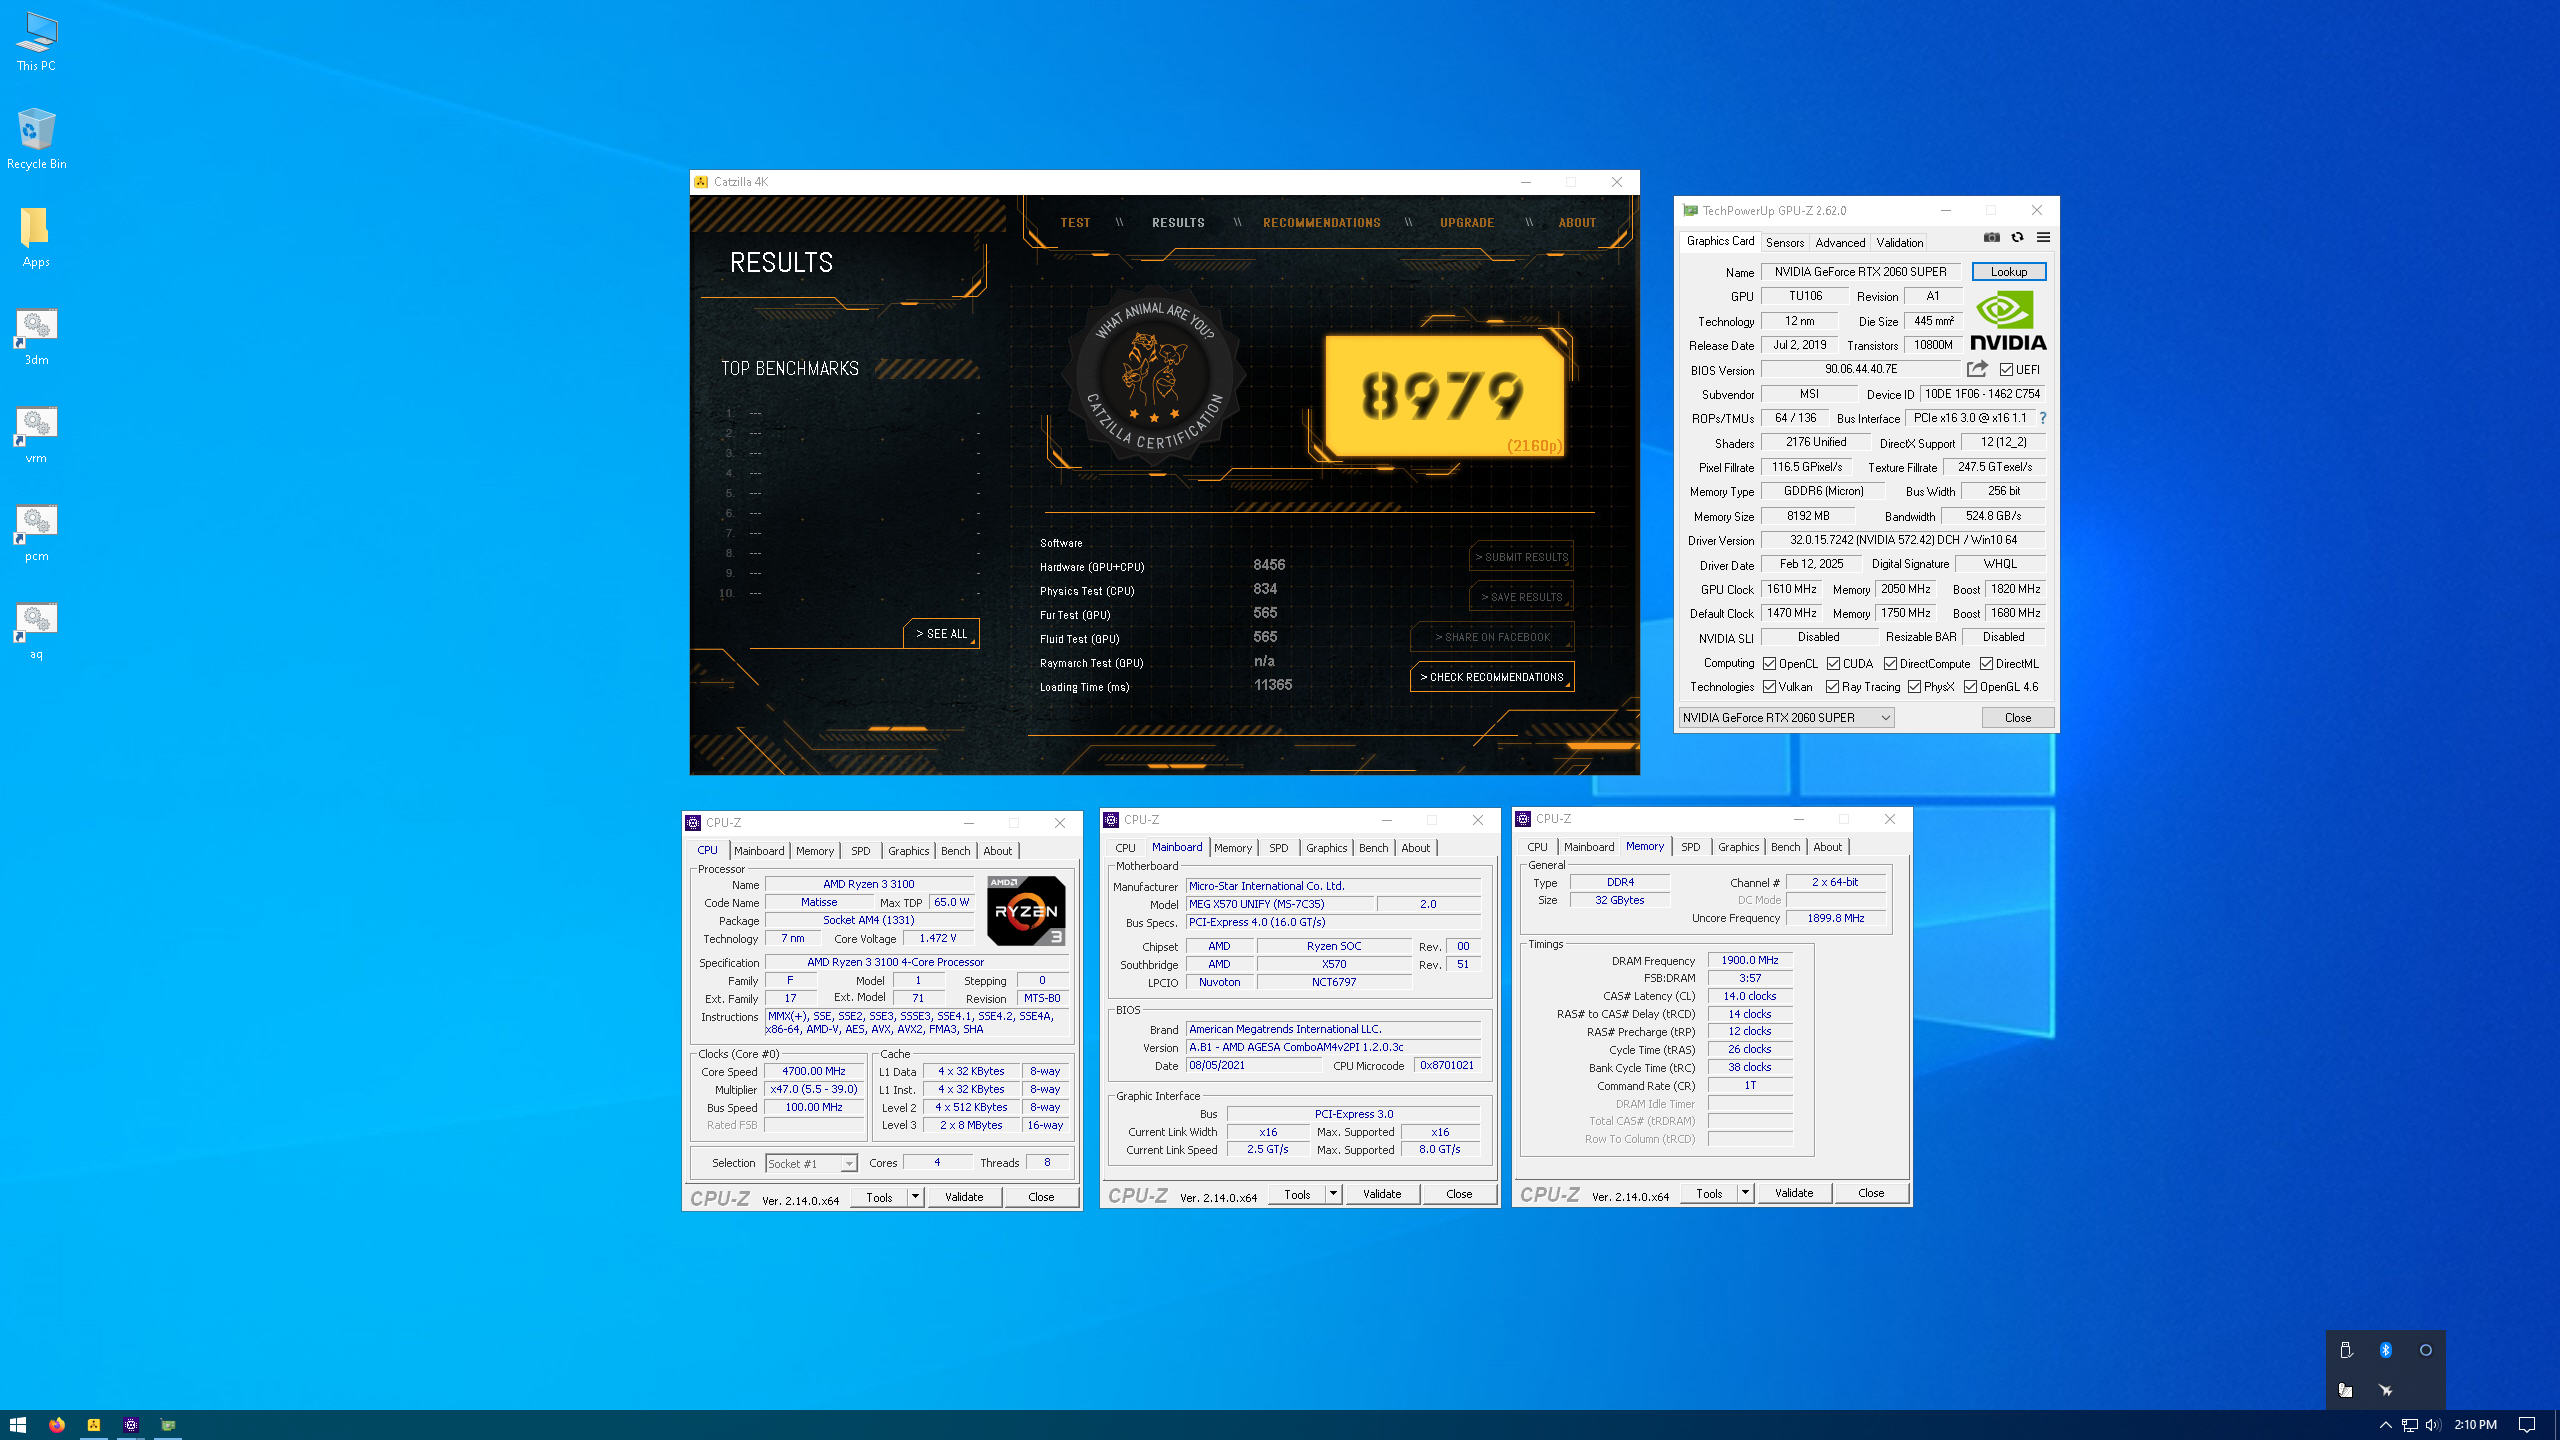Toggle the Ray Tracing checkbox
Screen dimensions: 2560x1440
pyautogui.click(x=1832, y=687)
